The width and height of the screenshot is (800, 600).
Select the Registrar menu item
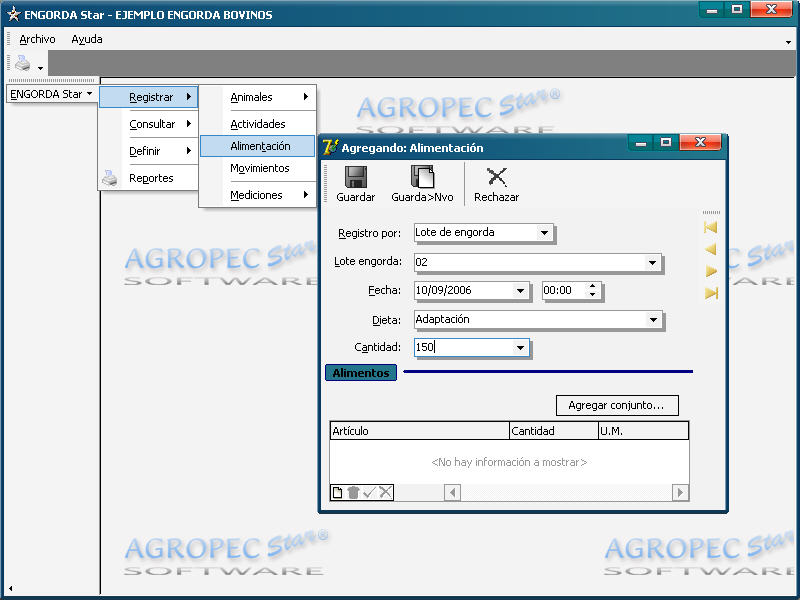tap(148, 97)
